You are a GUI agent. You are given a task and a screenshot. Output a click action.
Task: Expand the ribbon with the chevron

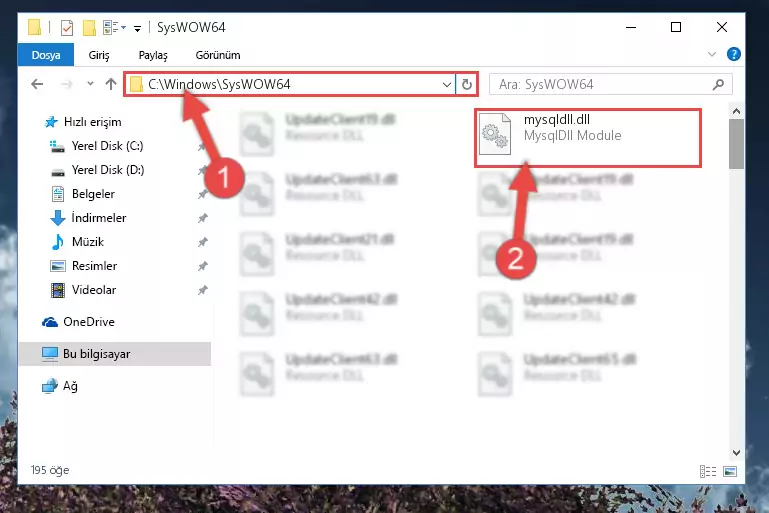click(712, 54)
